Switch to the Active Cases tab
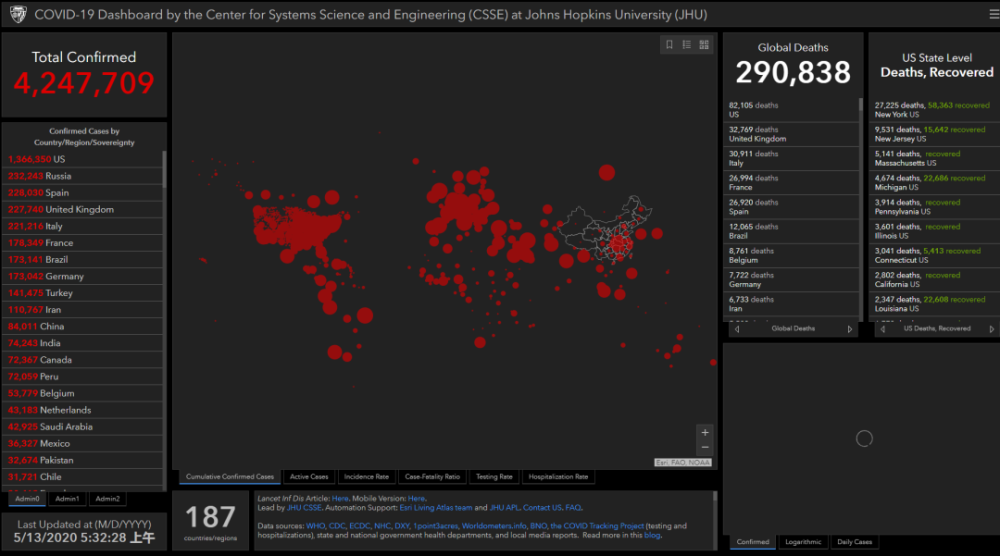The height and width of the screenshot is (556, 1000). pos(309,477)
